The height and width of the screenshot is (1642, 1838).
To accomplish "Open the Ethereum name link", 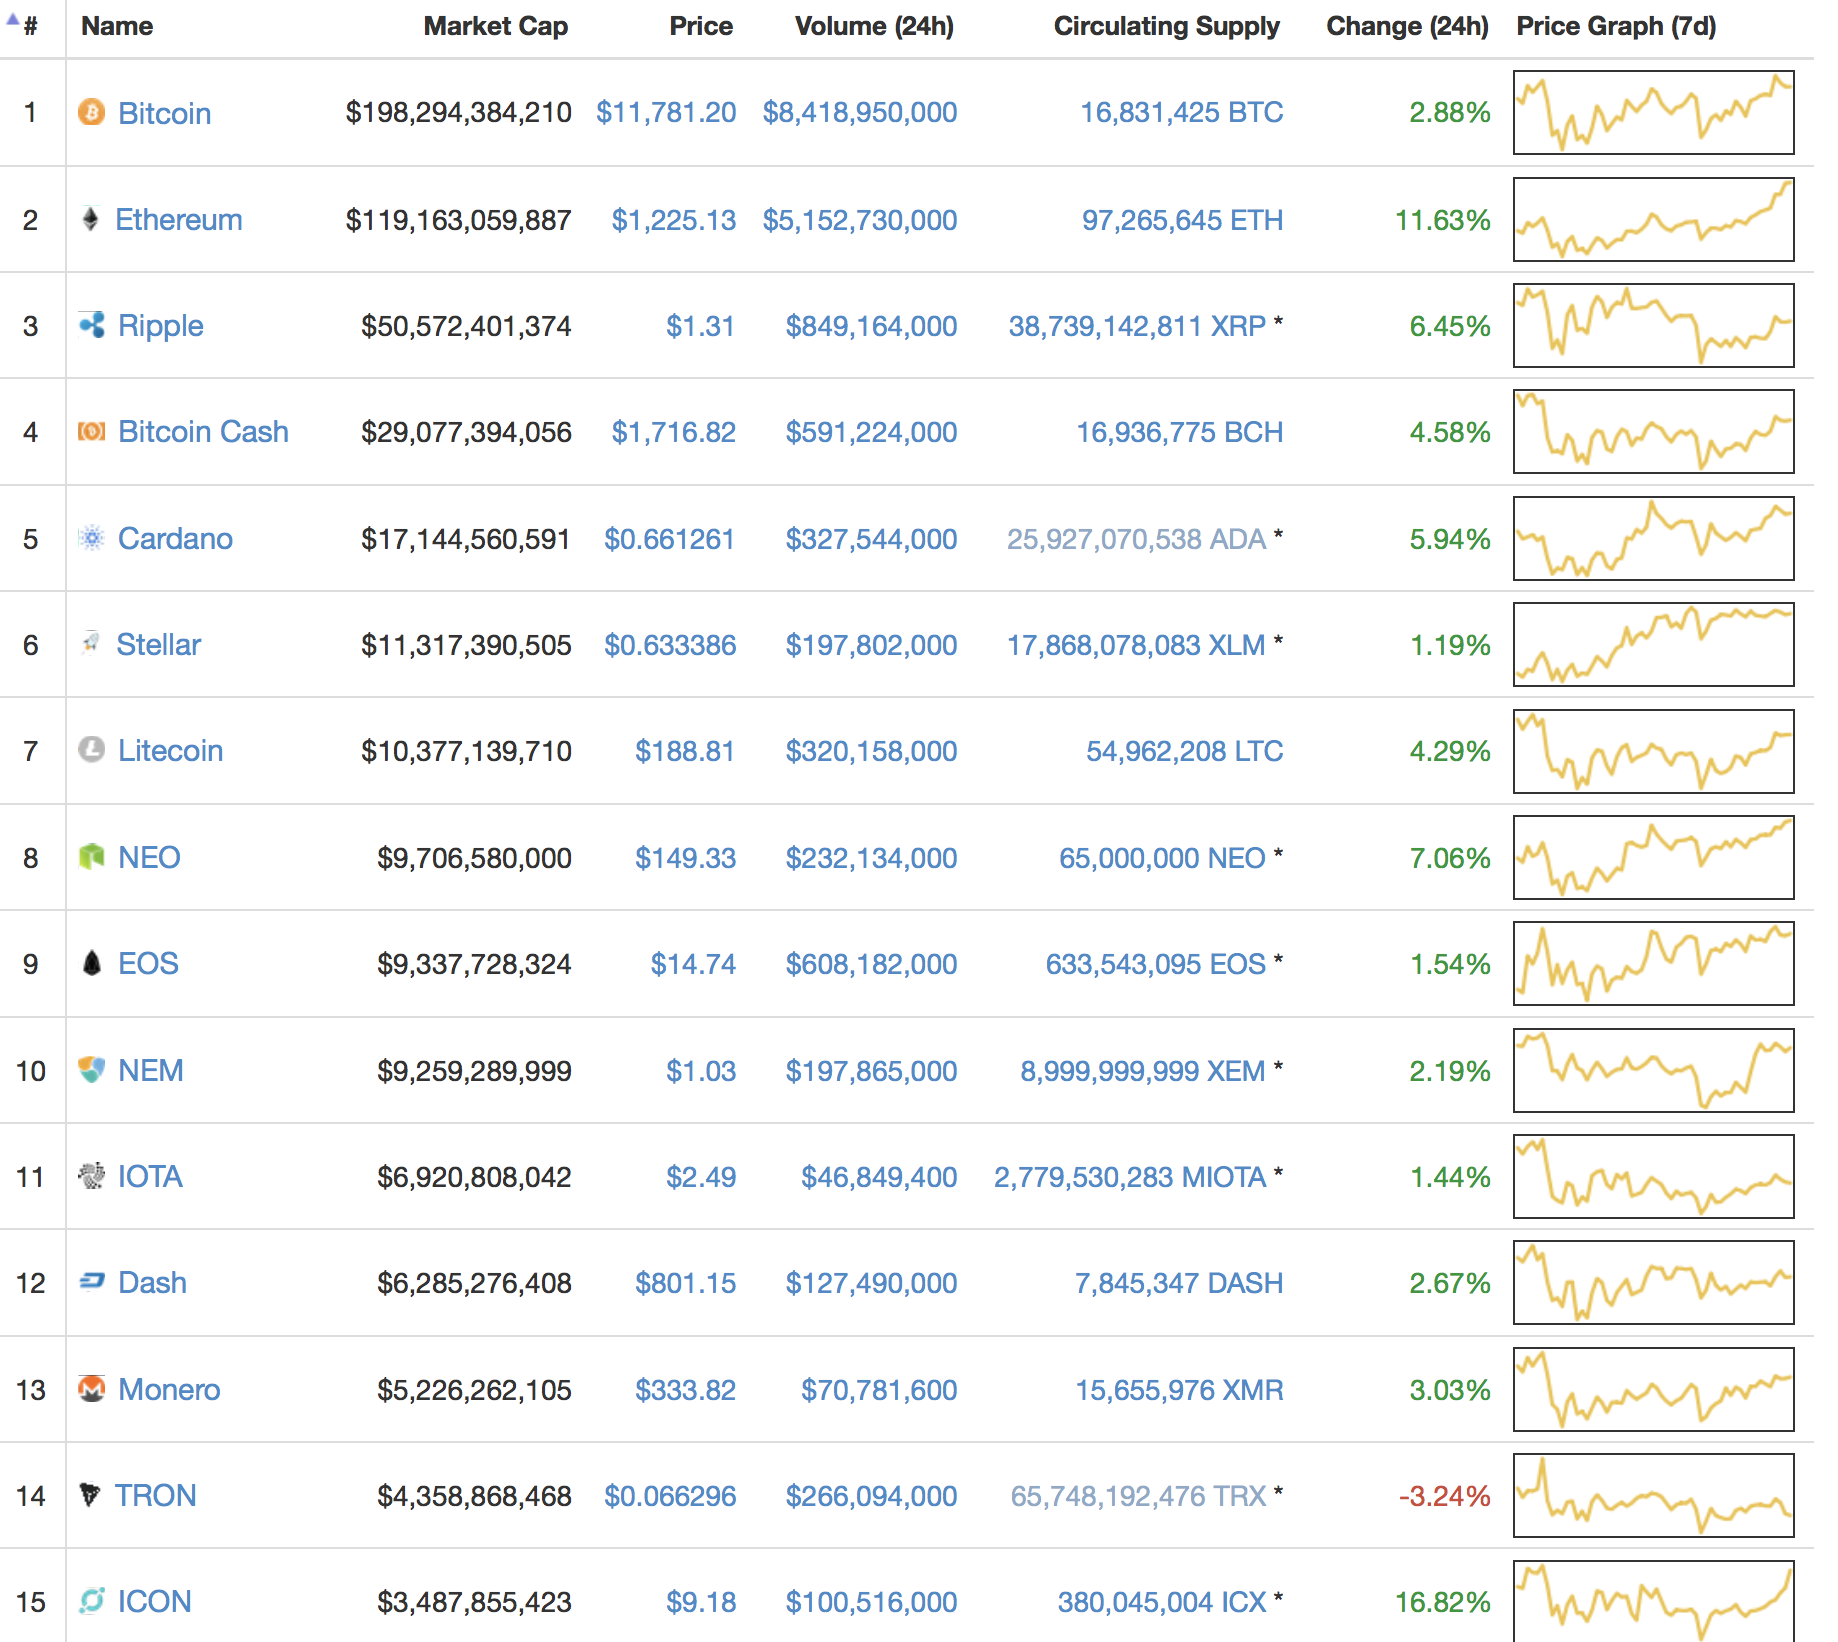I will click(x=178, y=219).
